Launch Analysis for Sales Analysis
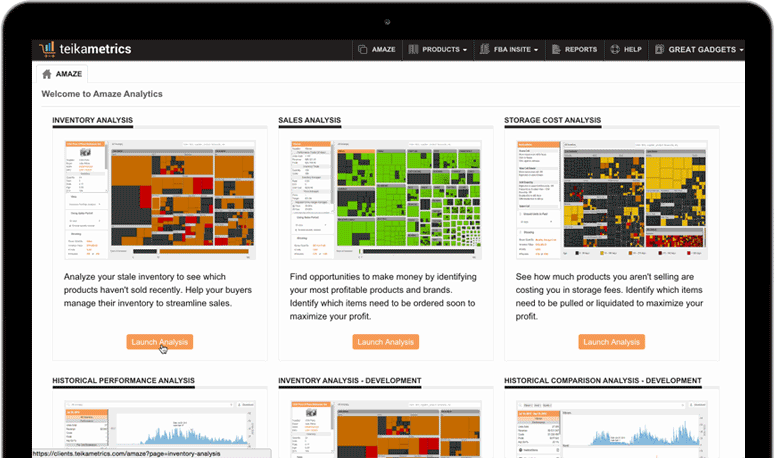Viewport: 775px width, 458px height. tap(386, 342)
